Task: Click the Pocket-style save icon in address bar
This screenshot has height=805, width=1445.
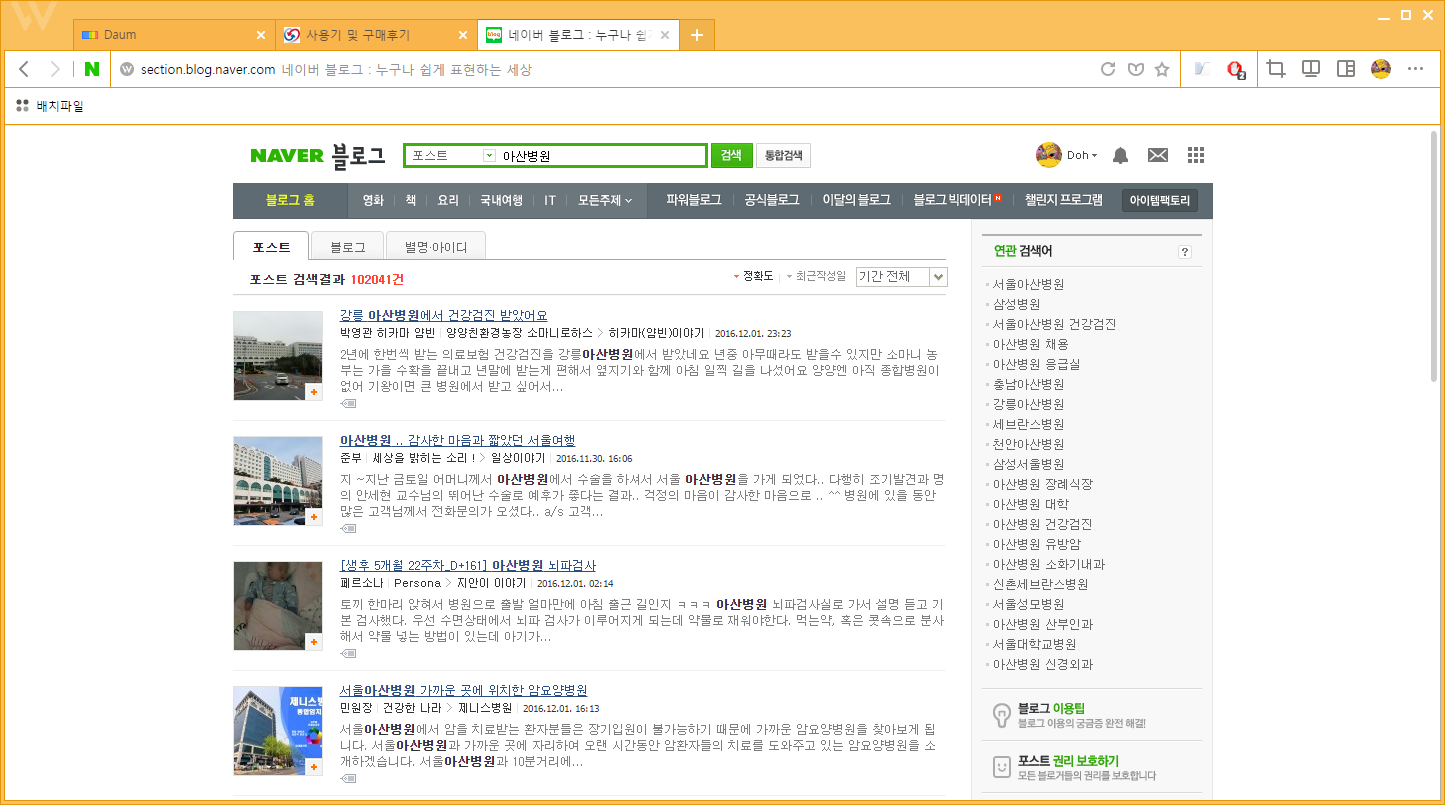Action: pyautogui.click(x=1135, y=69)
